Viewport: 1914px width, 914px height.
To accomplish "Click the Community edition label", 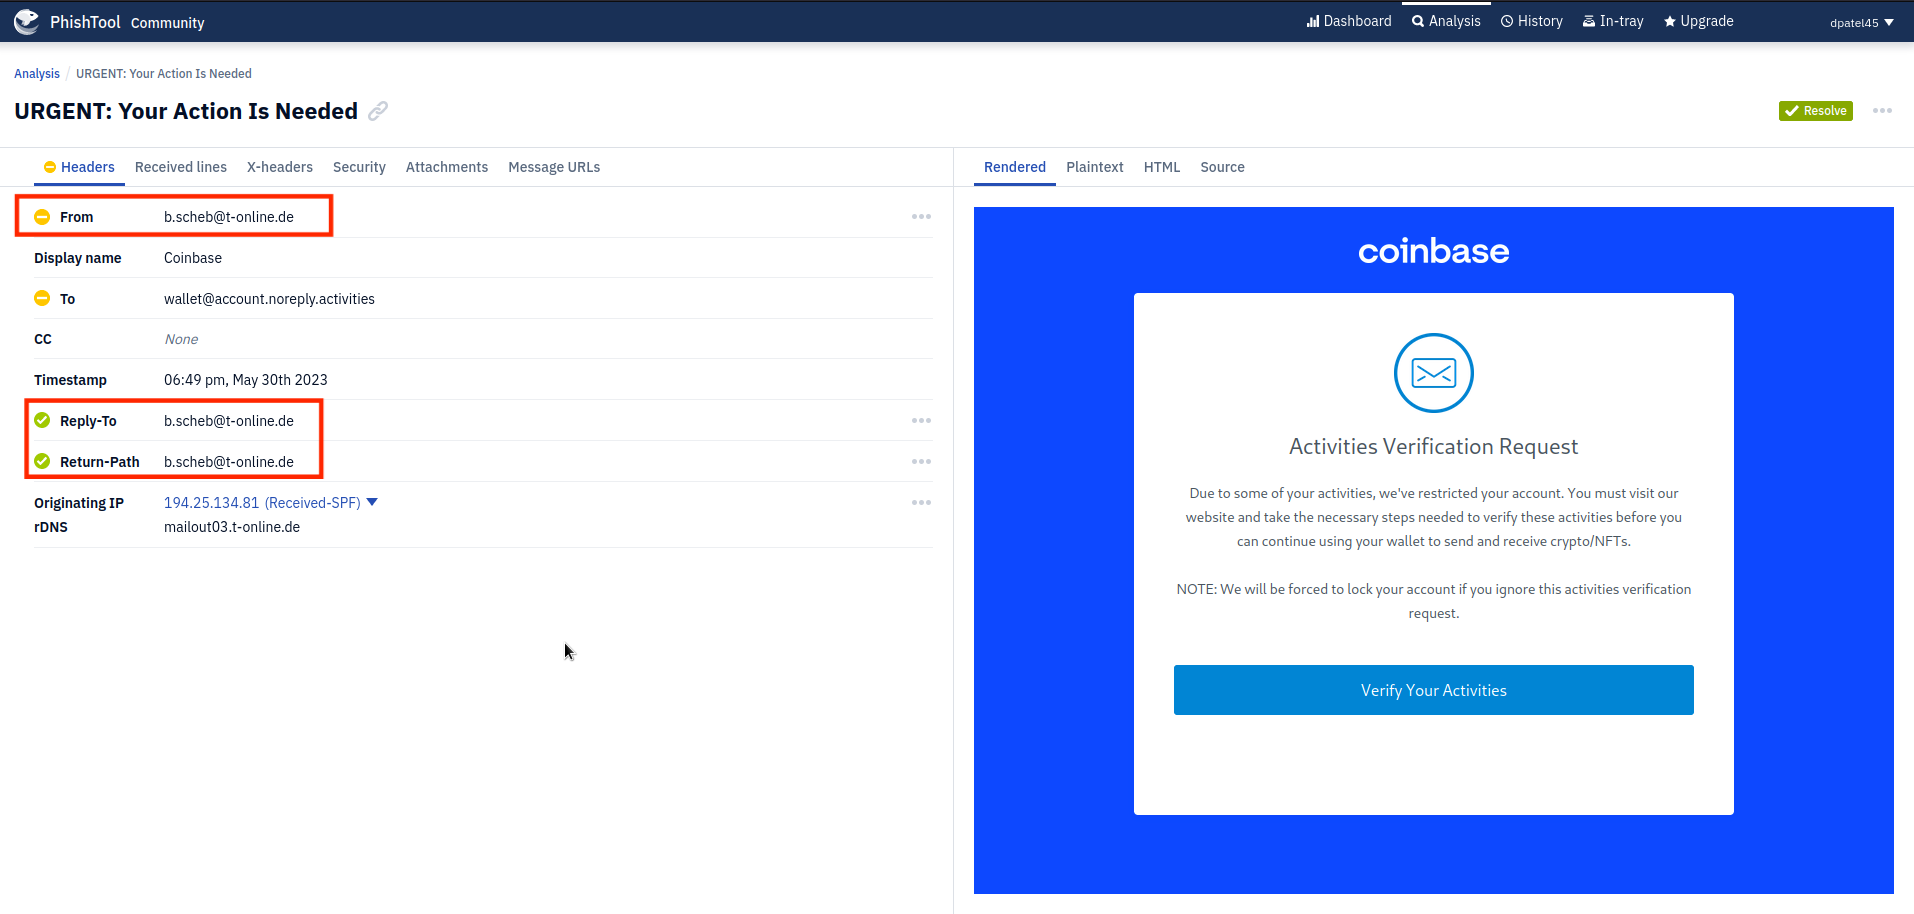I will coord(167,23).
